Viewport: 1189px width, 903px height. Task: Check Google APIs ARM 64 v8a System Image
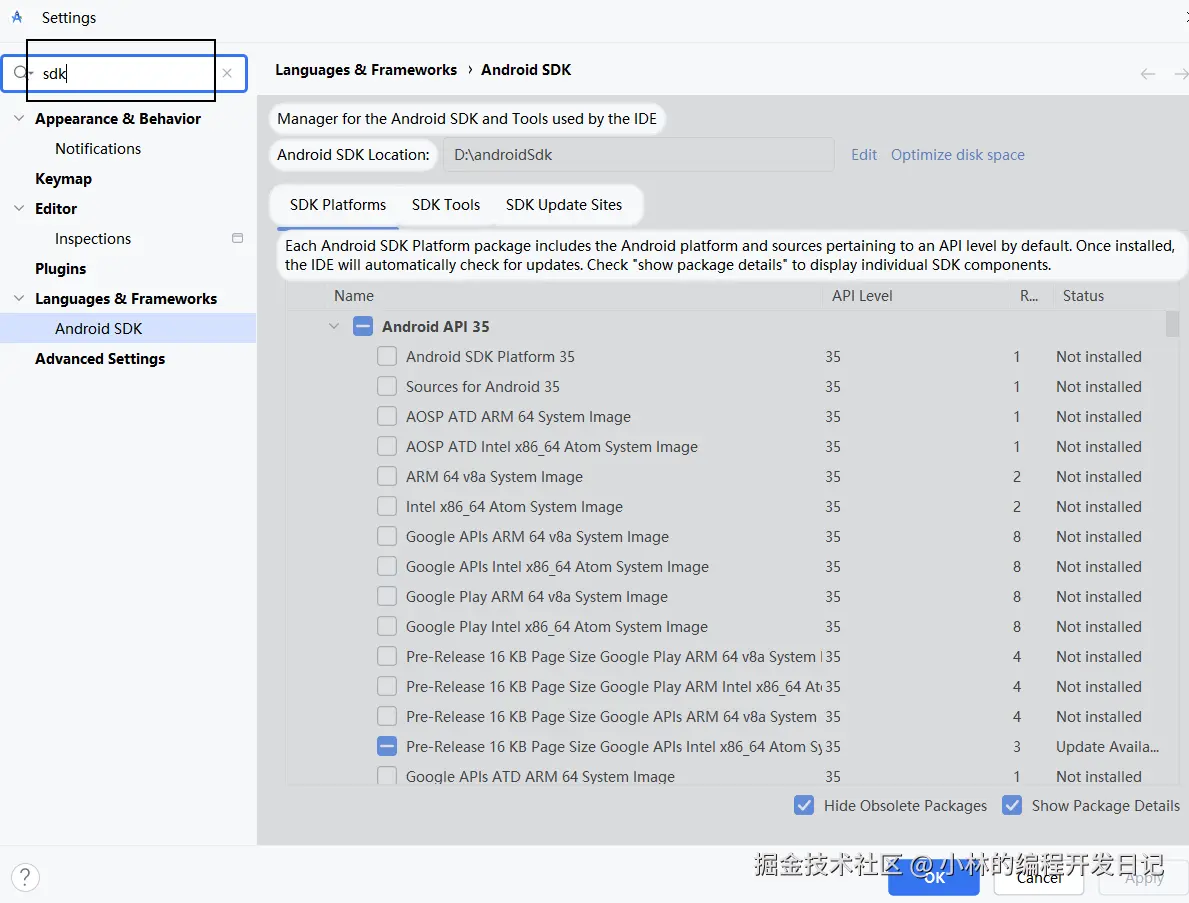[387, 537]
